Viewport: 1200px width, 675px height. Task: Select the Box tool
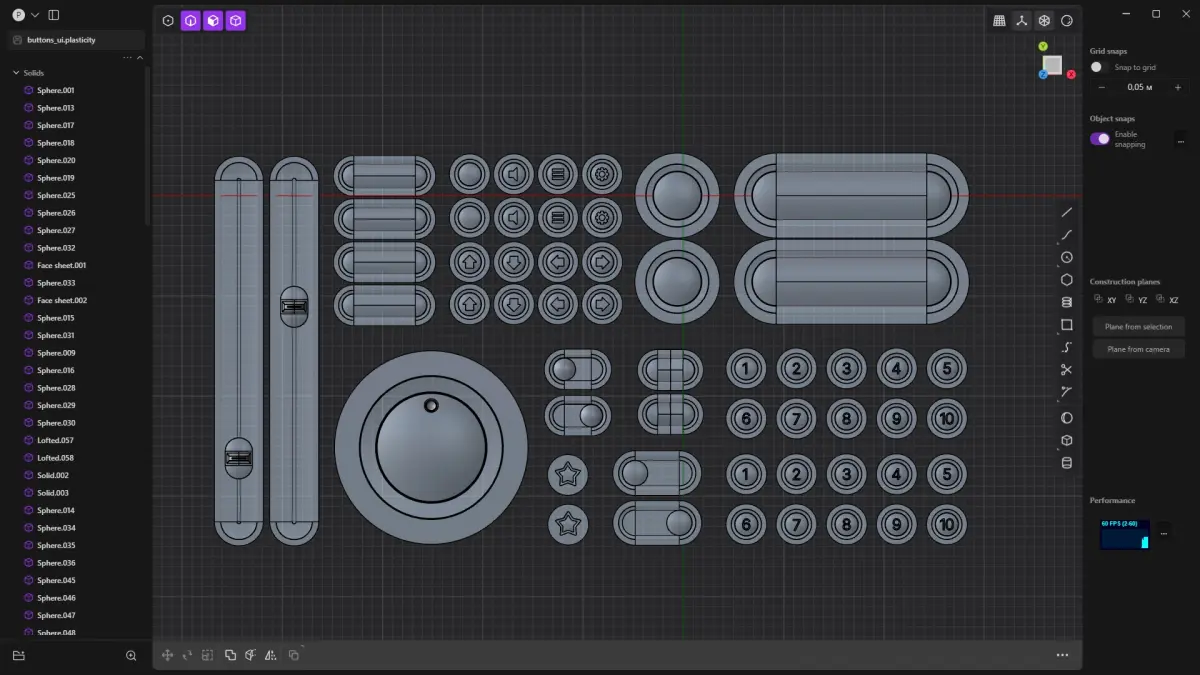tap(1067, 440)
